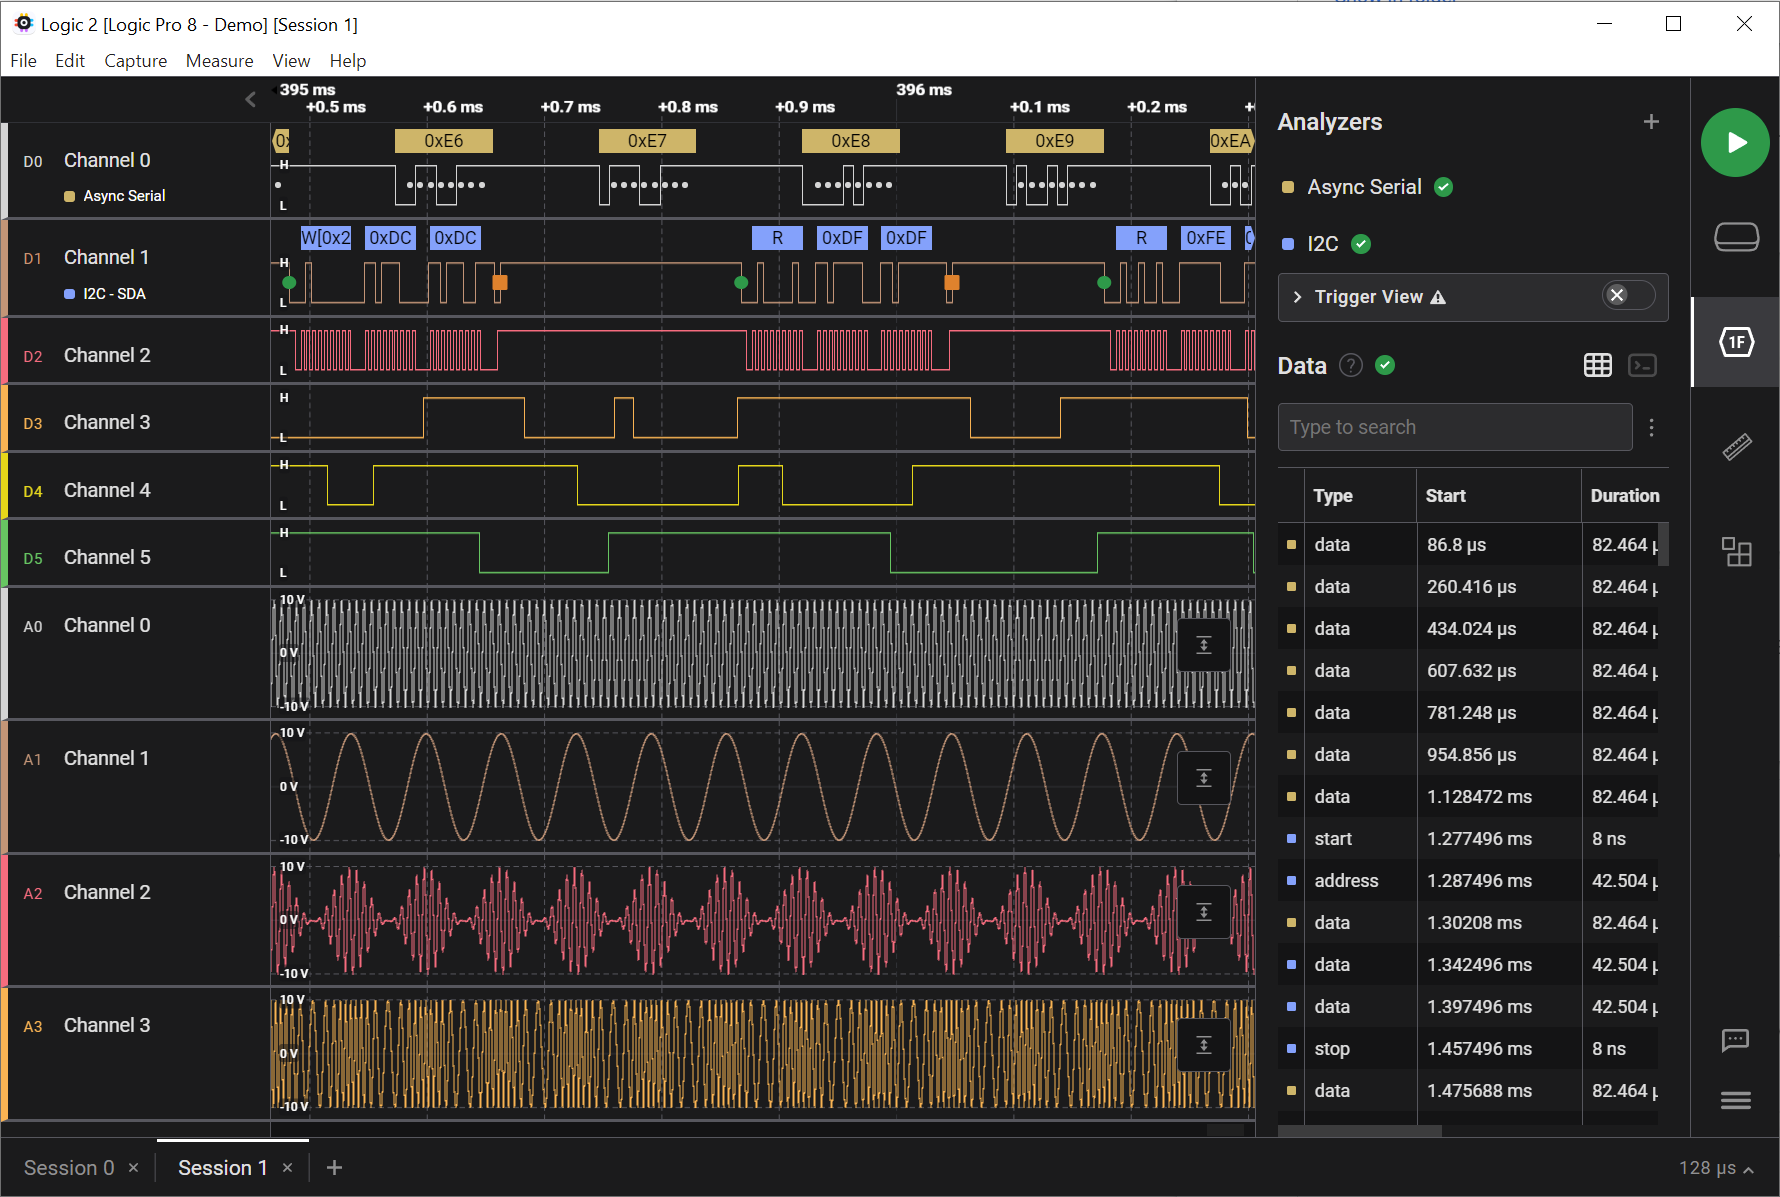The height and width of the screenshot is (1197, 1780).
Task: Start capture with the green play button
Action: coord(1735,143)
